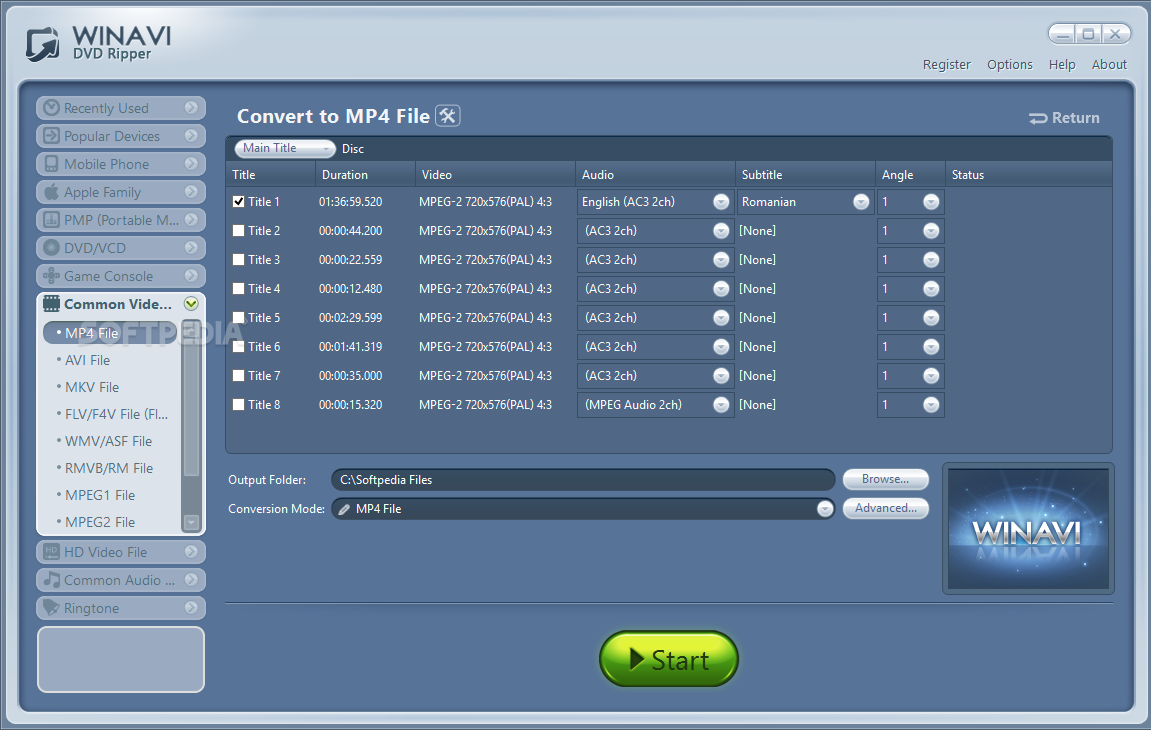Open the Main Title dropdown
This screenshot has width=1151, height=730.
point(285,148)
